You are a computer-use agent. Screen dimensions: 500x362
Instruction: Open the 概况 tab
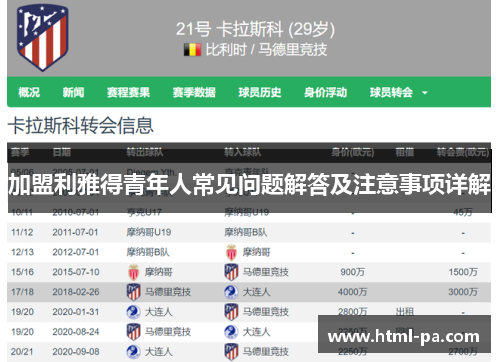pyautogui.click(x=29, y=92)
